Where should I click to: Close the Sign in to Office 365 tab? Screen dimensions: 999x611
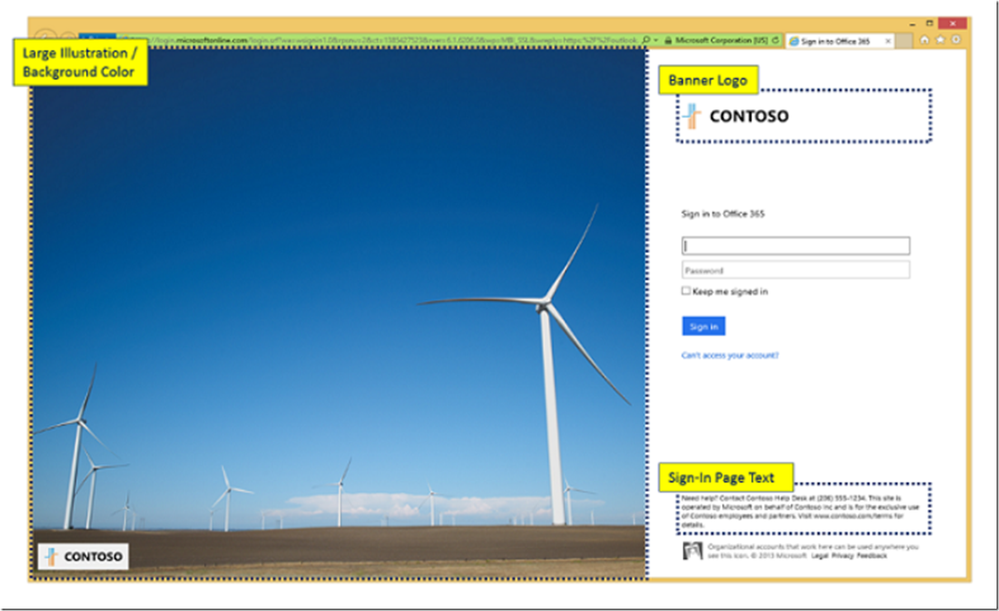point(888,41)
